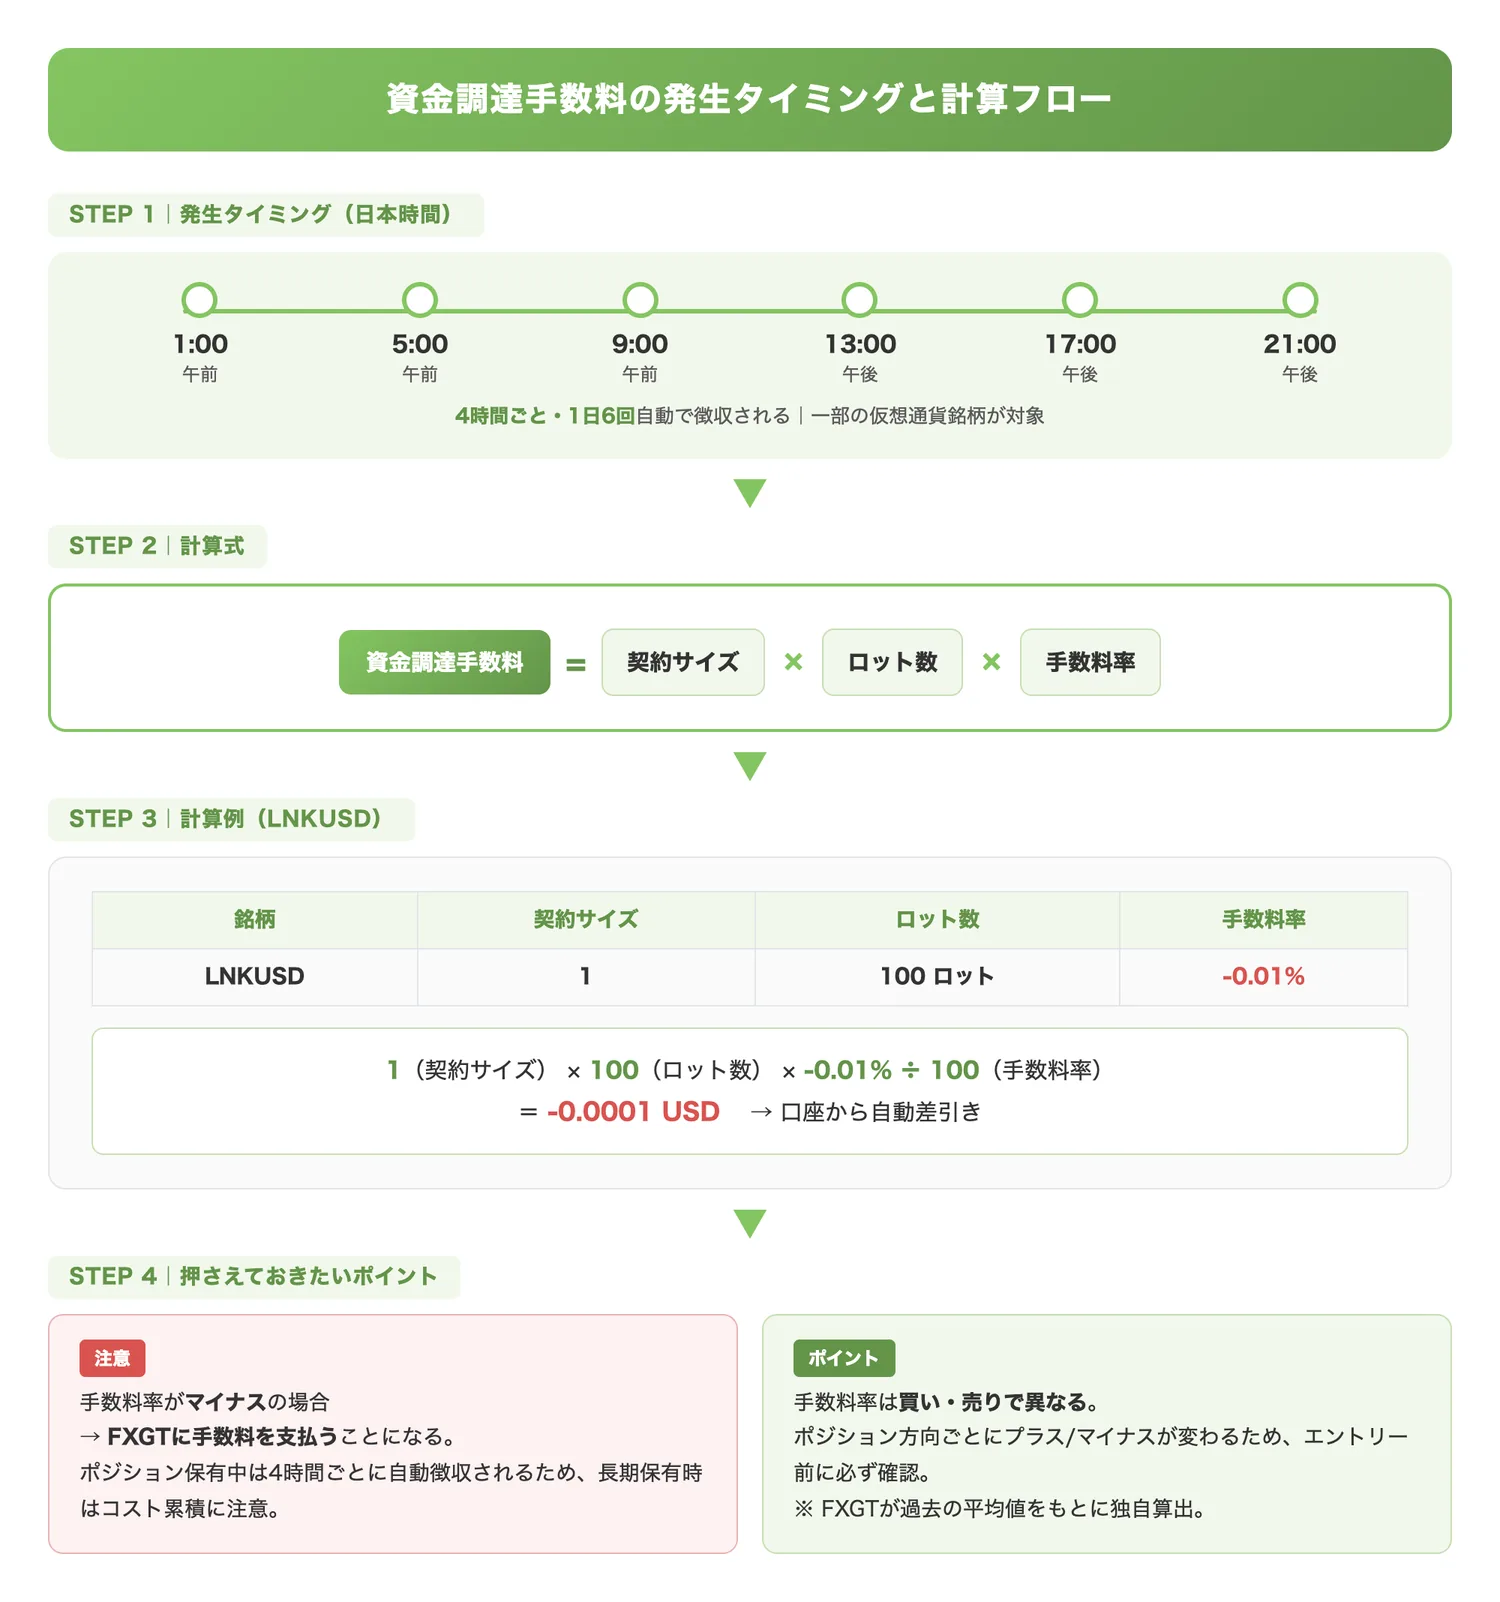The width and height of the screenshot is (1500, 1602).
Task: Click the STEP 2 計算式 label
Action: 157,546
